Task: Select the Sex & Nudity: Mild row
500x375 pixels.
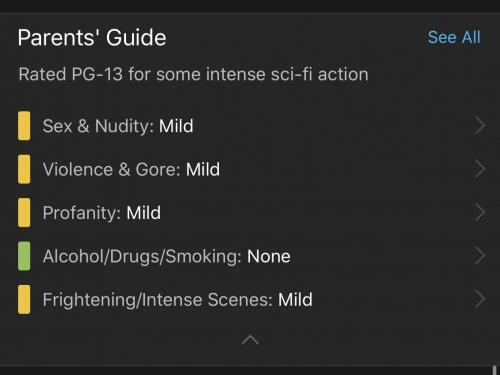Action: [x=250, y=126]
